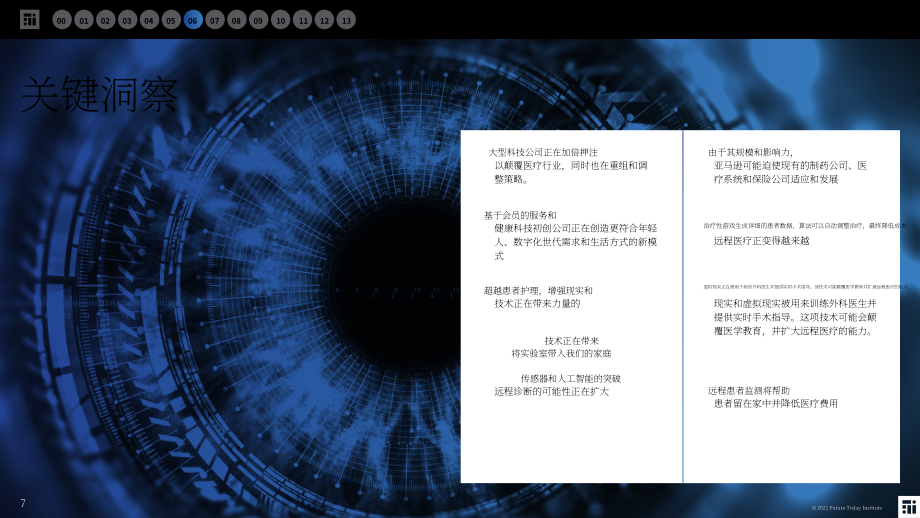Image resolution: width=920 pixels, height=518 pixels.
Task: Go to section 11 in navigation
Action: [x=302, y=20]
